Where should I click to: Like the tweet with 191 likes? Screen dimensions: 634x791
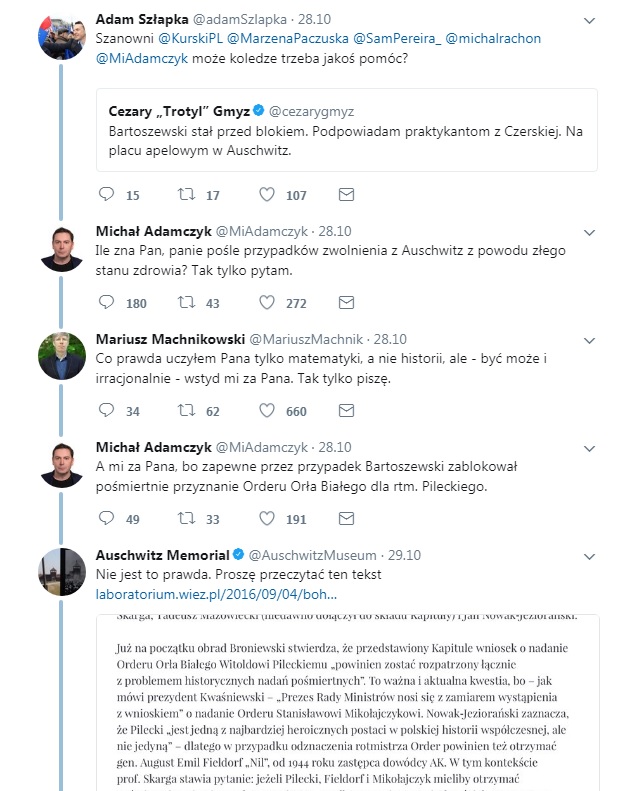click(x=267, y=519)
